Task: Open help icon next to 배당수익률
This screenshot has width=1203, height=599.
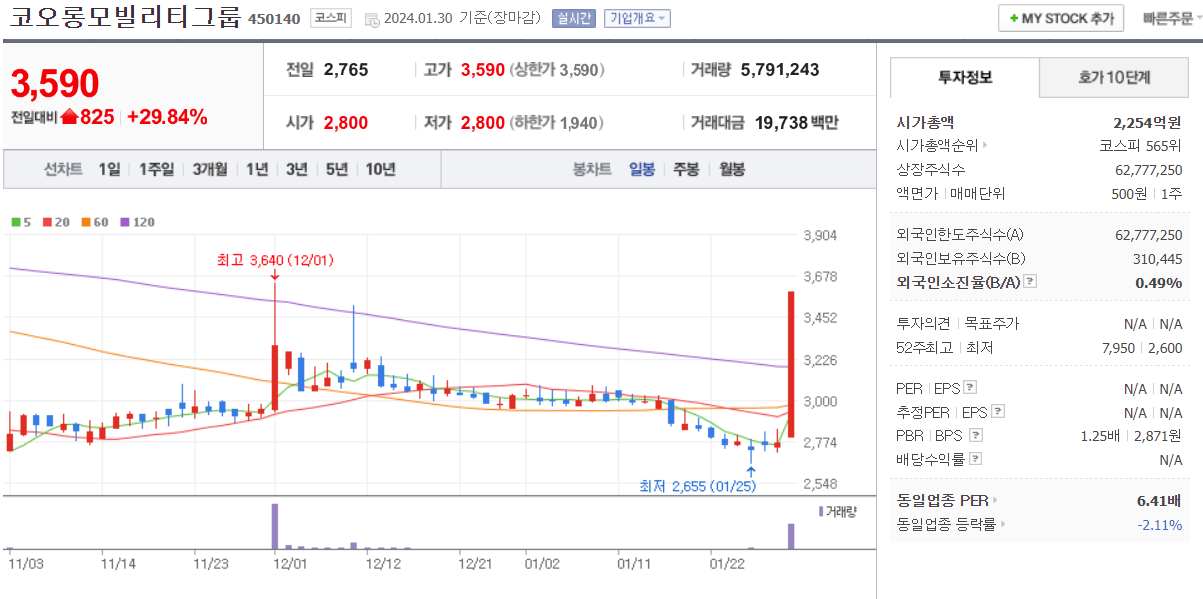Action: pyautogui.click(x=976, y=459)
